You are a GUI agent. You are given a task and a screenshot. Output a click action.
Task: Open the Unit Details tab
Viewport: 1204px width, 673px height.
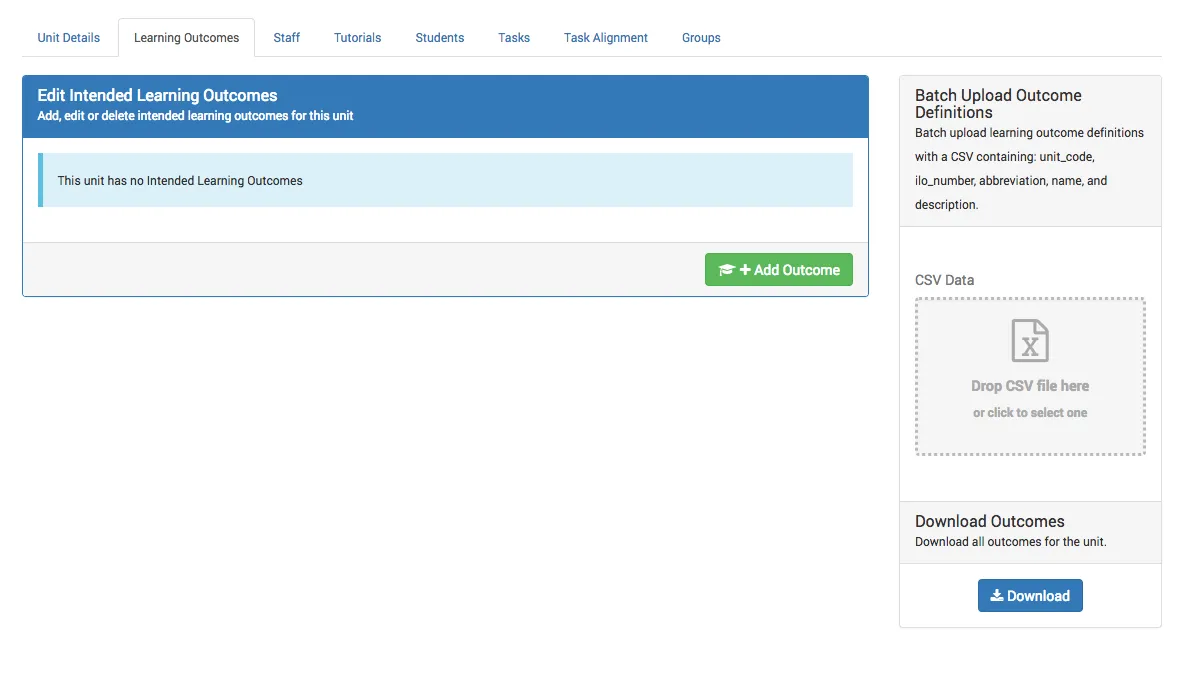click(68, 37)
